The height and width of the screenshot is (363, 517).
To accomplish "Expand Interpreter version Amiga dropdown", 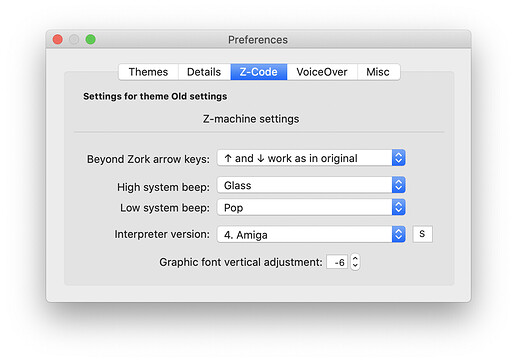I will [311, 235].
